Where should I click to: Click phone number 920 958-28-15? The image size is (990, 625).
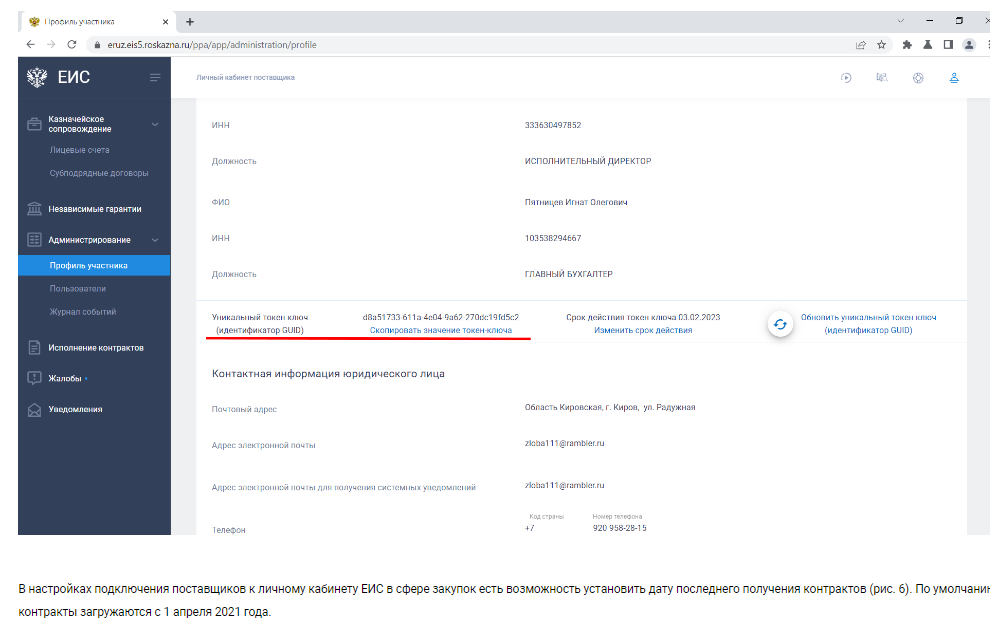click(619, 528)
